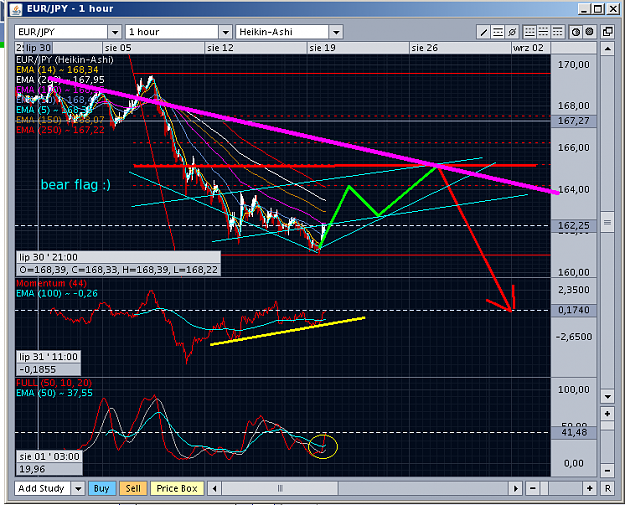
Task: Click the Price Box button
Action: pyautogui.click(x=177, y=488)
